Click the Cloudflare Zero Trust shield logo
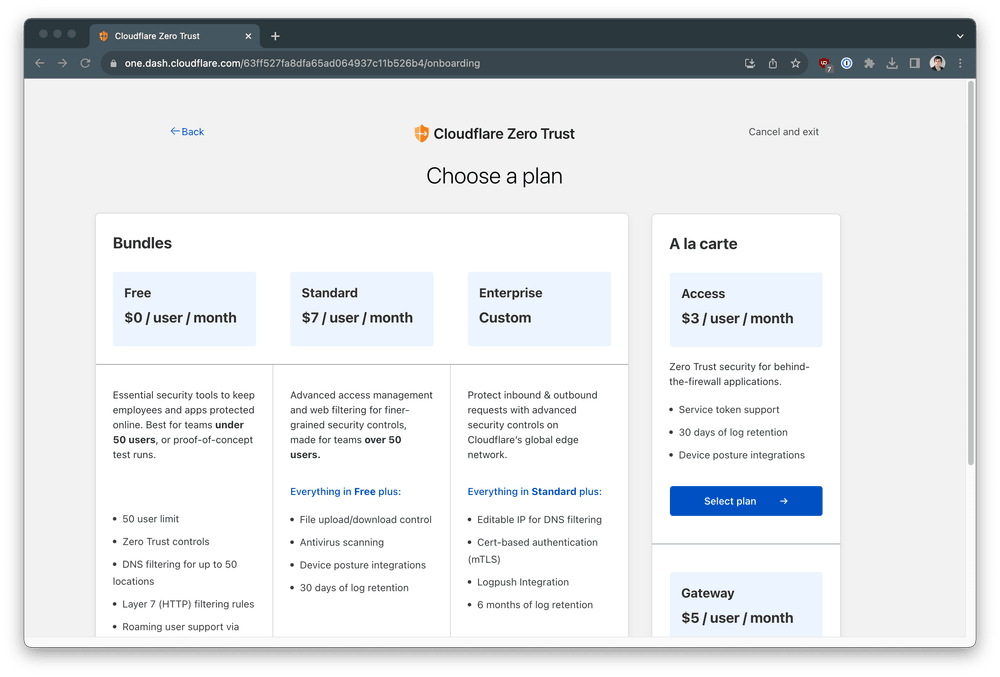This screenshot has width=1000, height=677. (x=420, y=133)
